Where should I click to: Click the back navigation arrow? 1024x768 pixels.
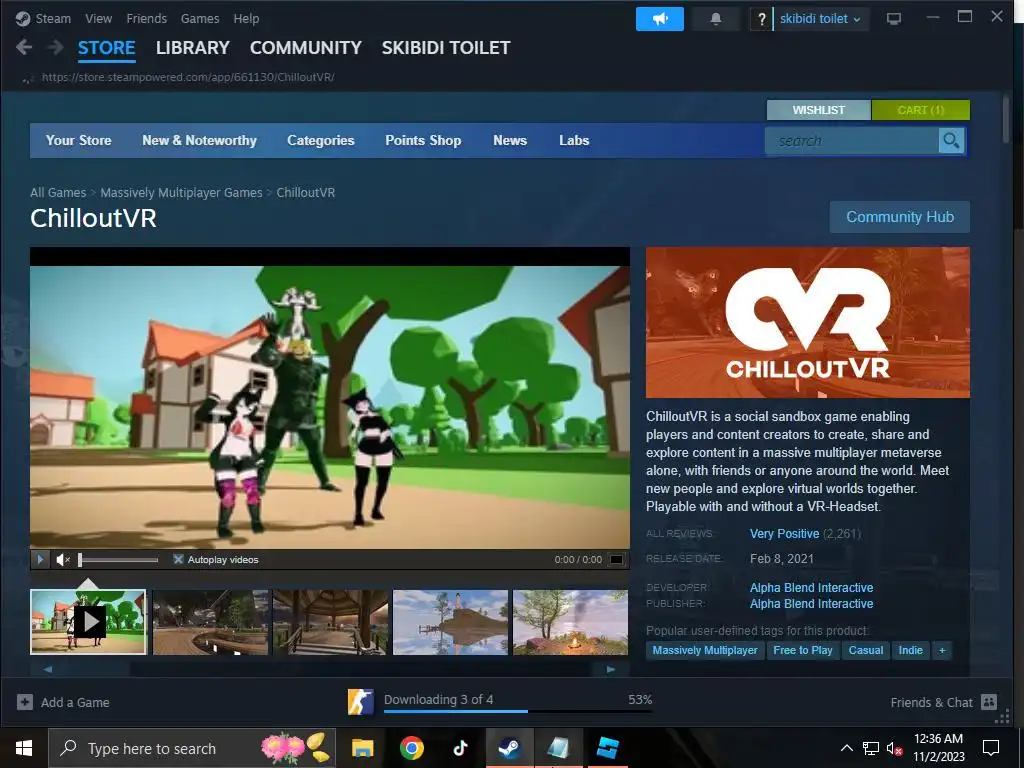(x=24, y=47)
